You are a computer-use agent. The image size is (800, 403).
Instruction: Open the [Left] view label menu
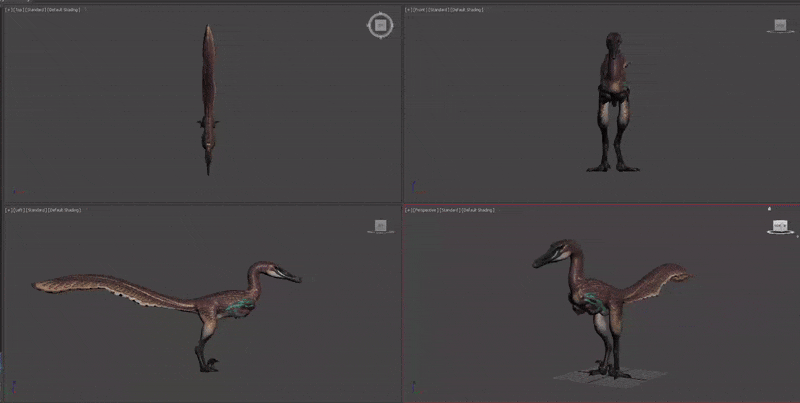[x=17, y=210]
